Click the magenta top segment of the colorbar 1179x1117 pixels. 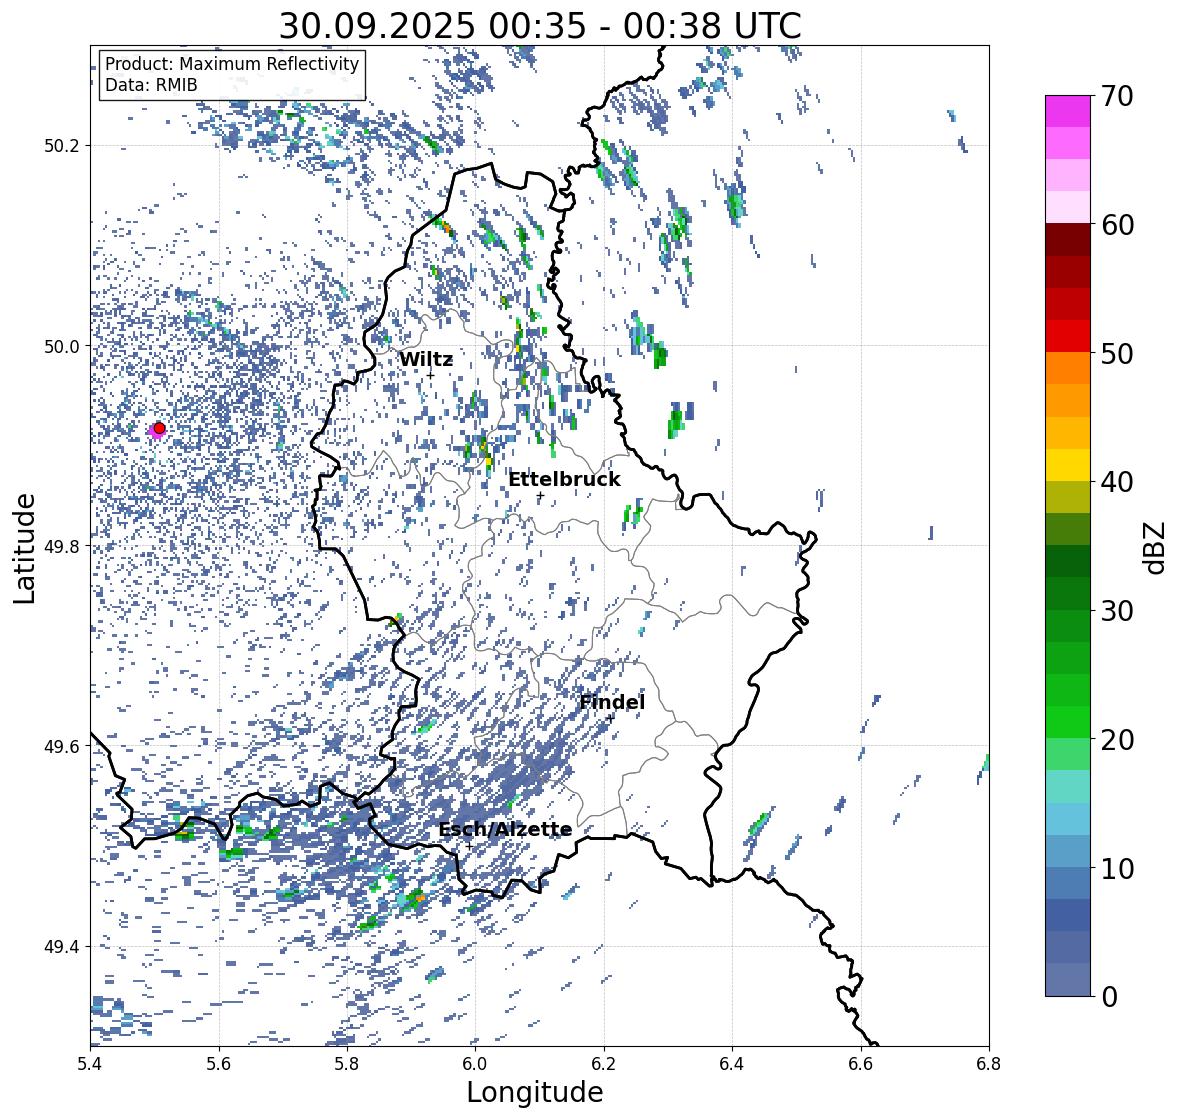1068,111
